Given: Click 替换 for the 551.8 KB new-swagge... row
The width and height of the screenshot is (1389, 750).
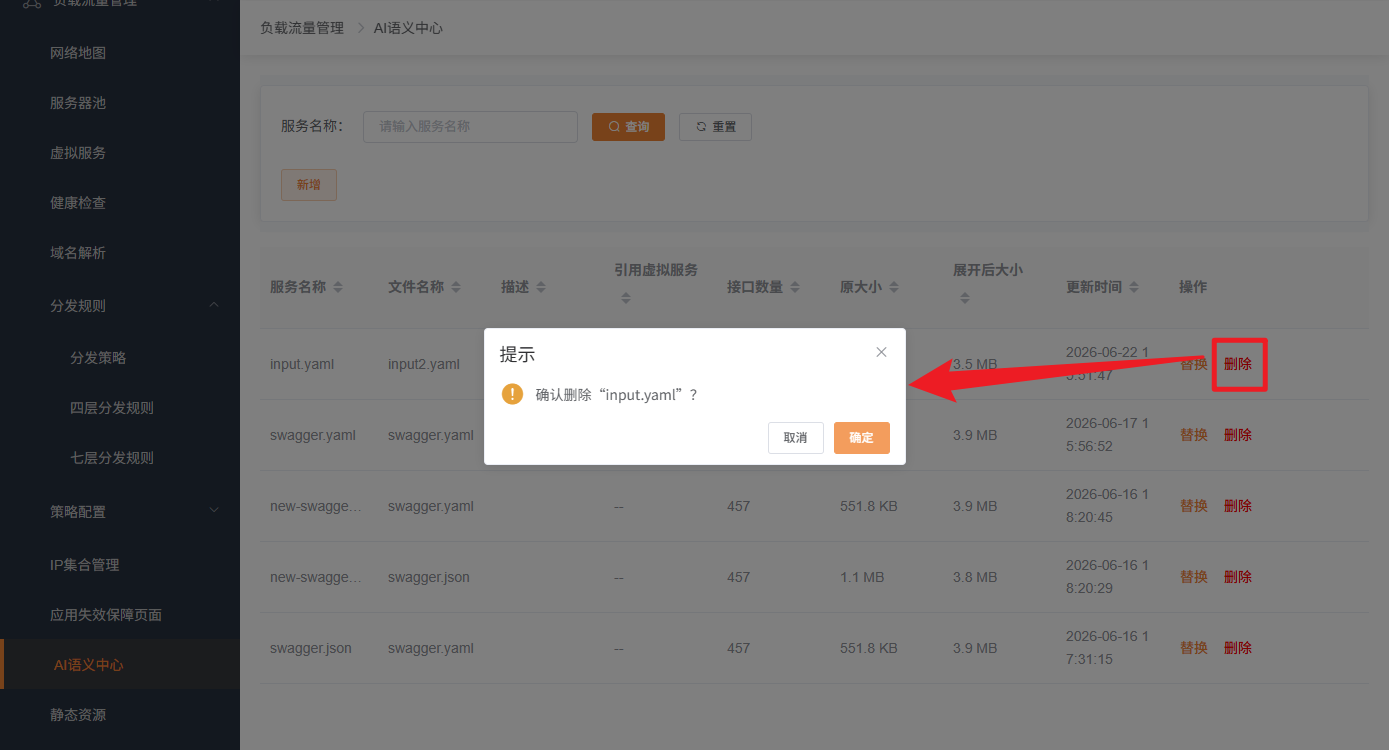Looking at the screenshot, I should 1194,506.
